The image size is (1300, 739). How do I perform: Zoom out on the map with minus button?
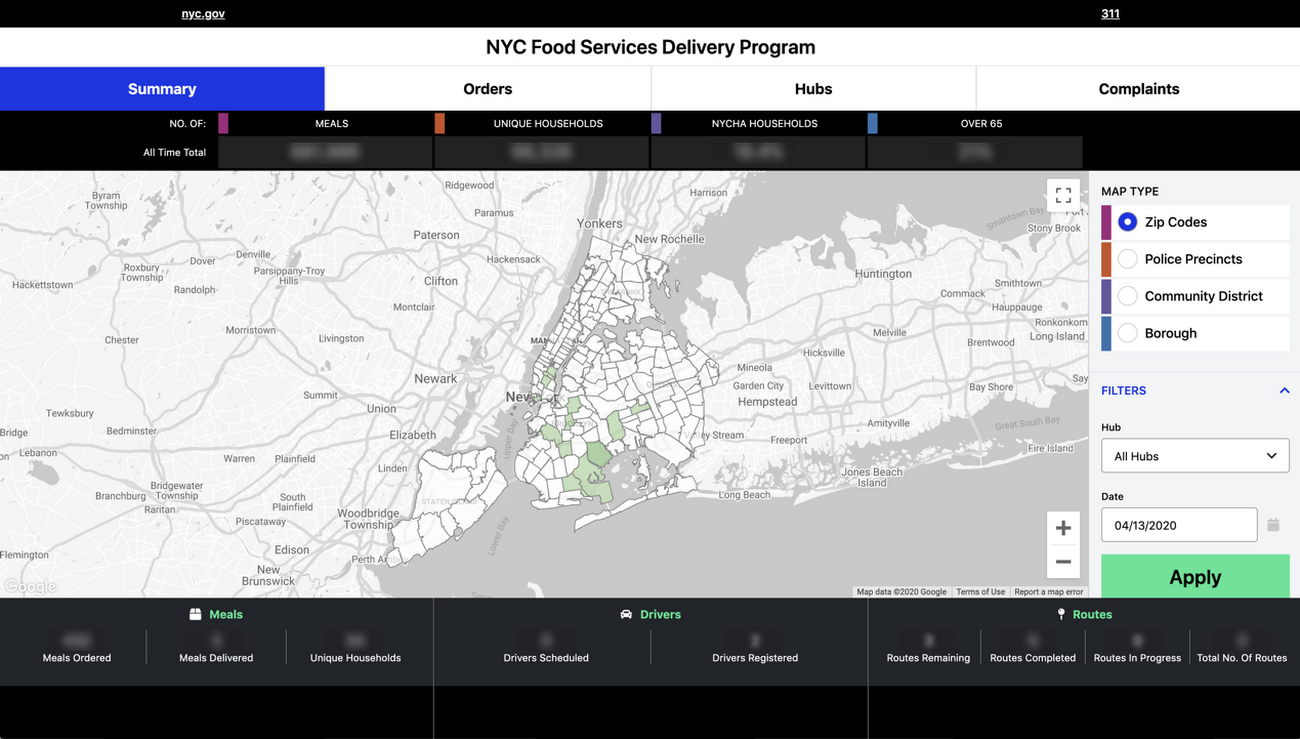(1063, 562)
